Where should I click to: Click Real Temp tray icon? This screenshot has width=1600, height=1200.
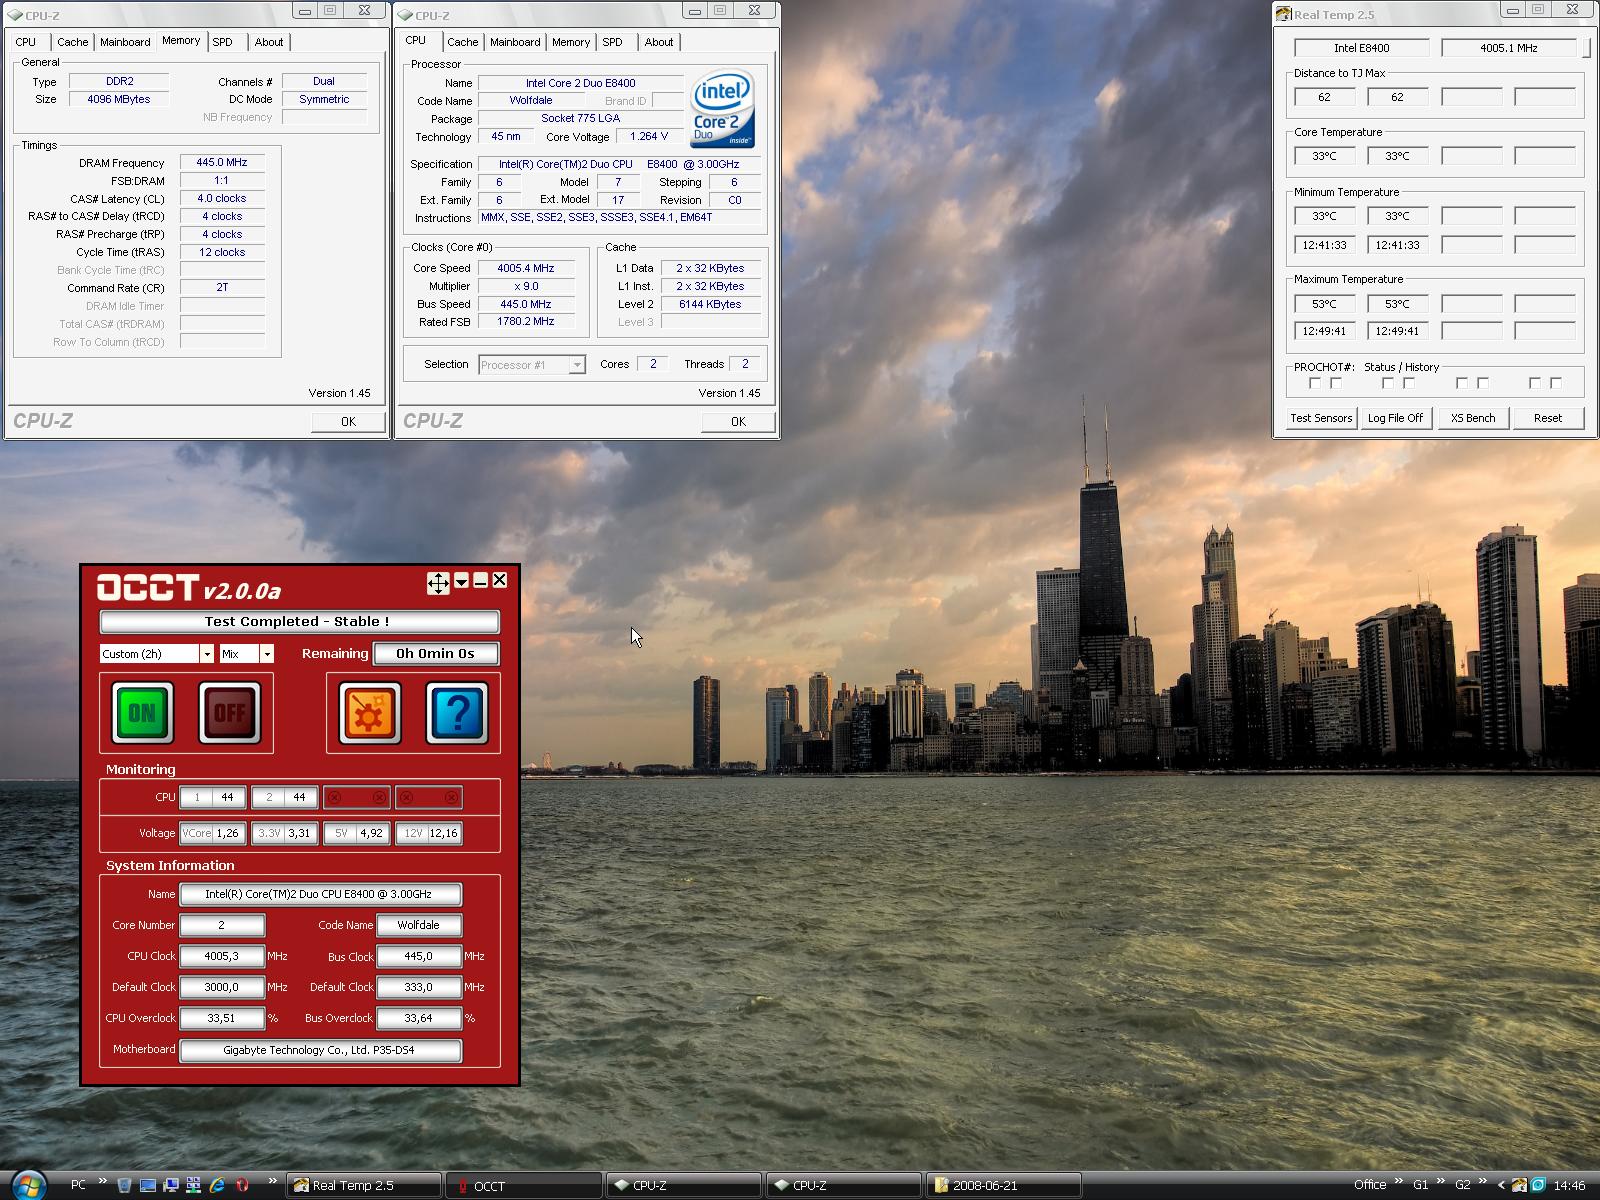click(x=1519, y=1186)
